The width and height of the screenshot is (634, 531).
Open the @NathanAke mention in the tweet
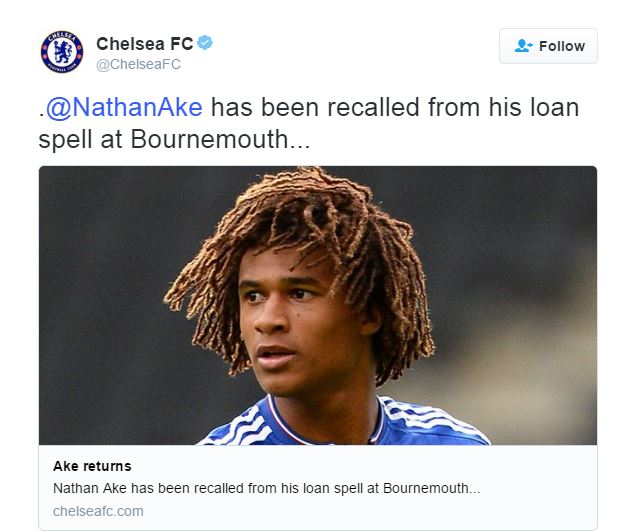pyautogui.click(x=124, y=107)
